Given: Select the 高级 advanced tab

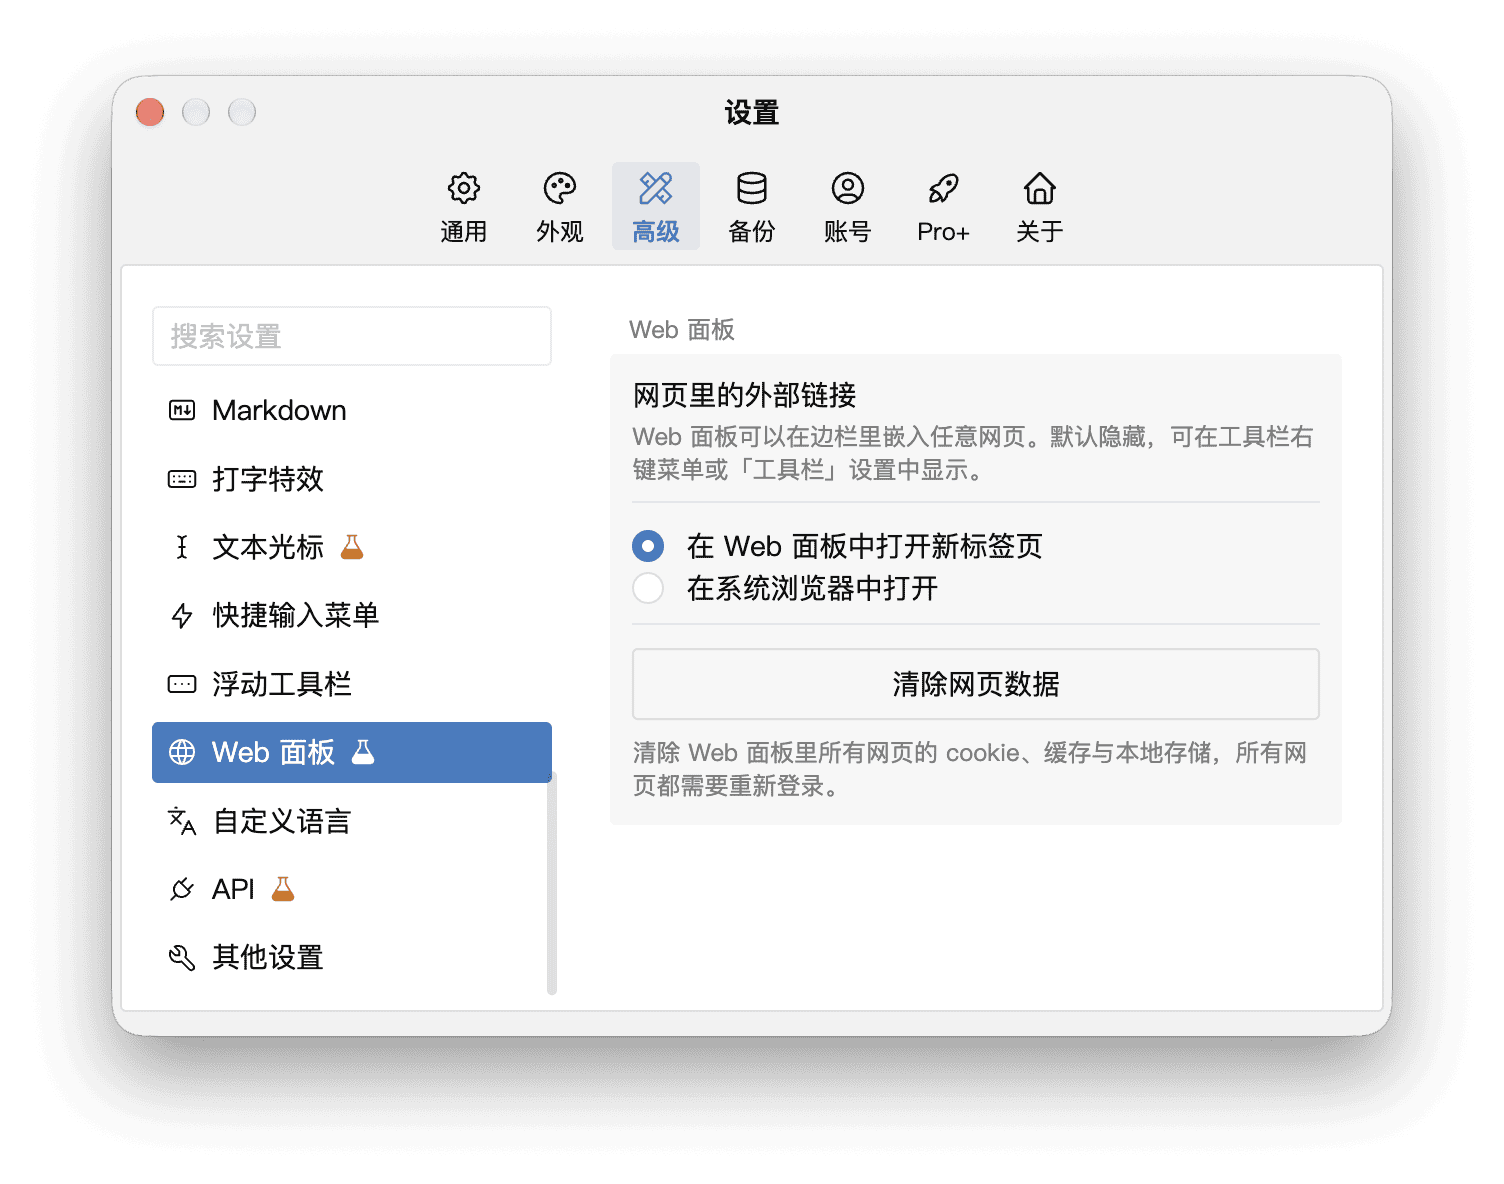Looking at the screenshot, I should [656, 207].
